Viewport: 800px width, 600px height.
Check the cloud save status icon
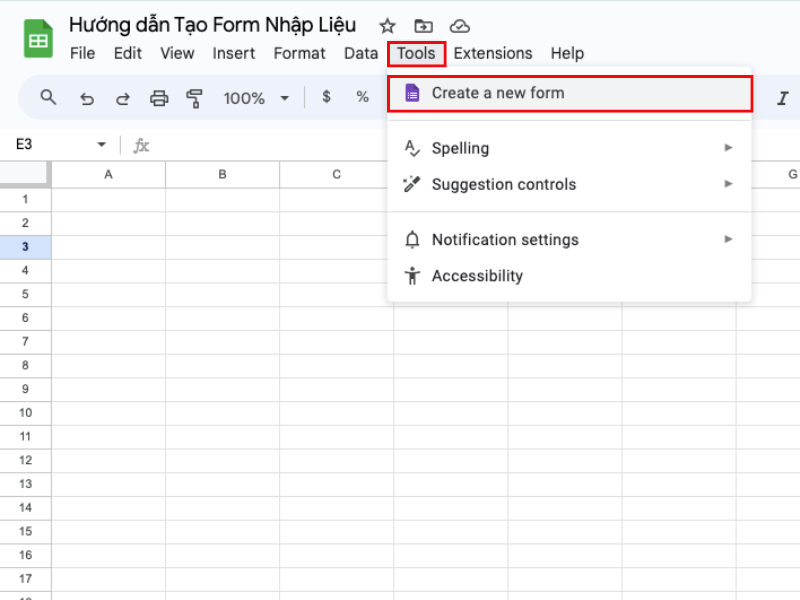click(x=459, y=26)
